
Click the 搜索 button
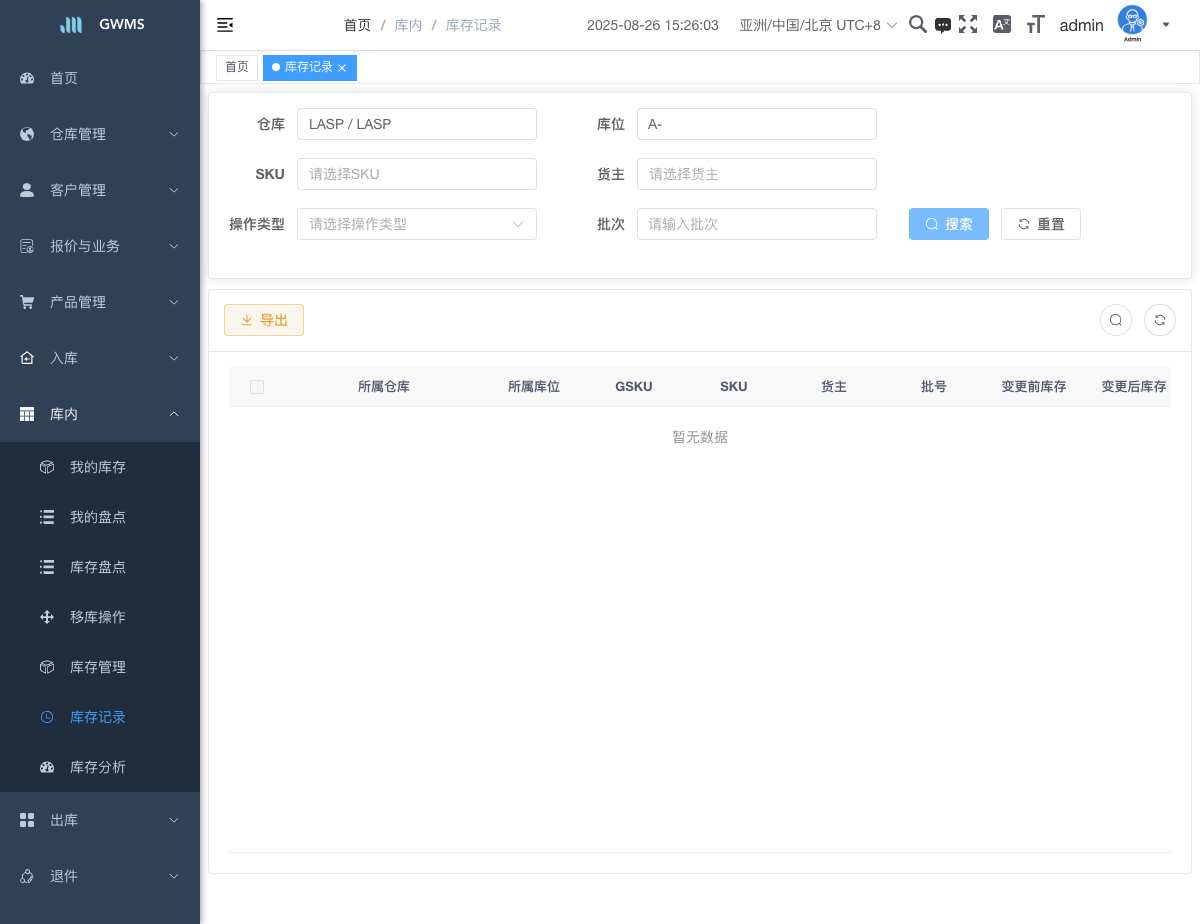pyautogui.click(x=948, y=224)
